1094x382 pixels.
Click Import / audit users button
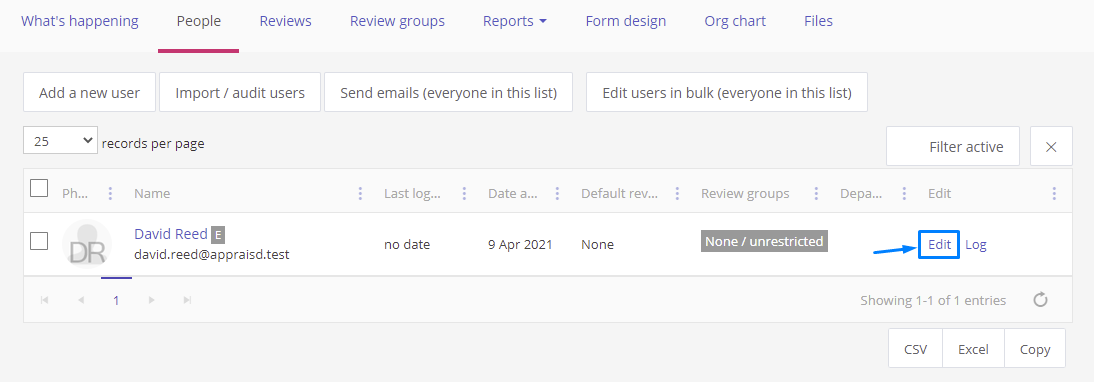tap(240, 92)
